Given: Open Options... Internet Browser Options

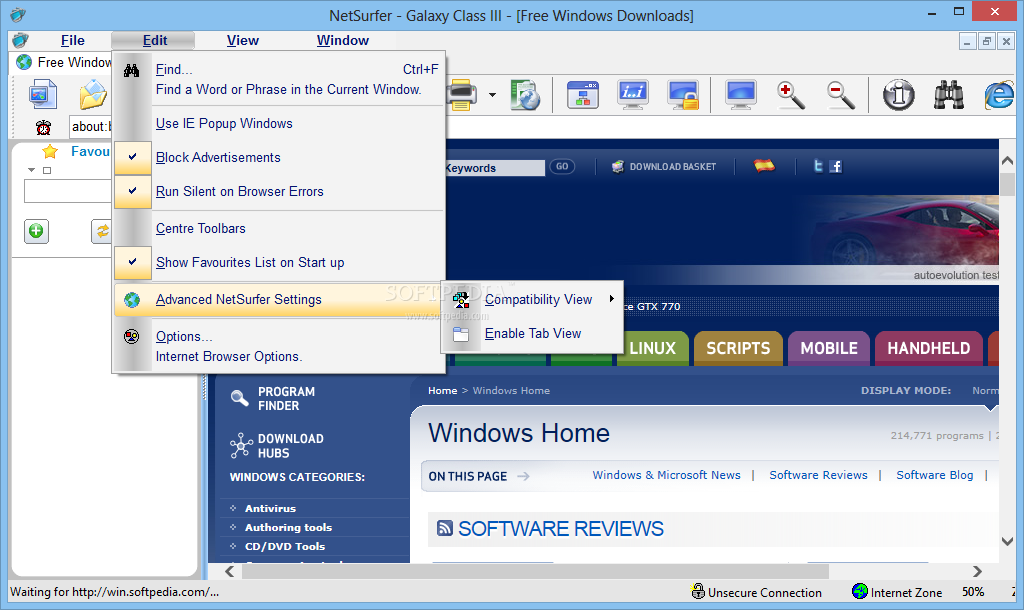Looking at the screenshot, I should pos(280,346).
